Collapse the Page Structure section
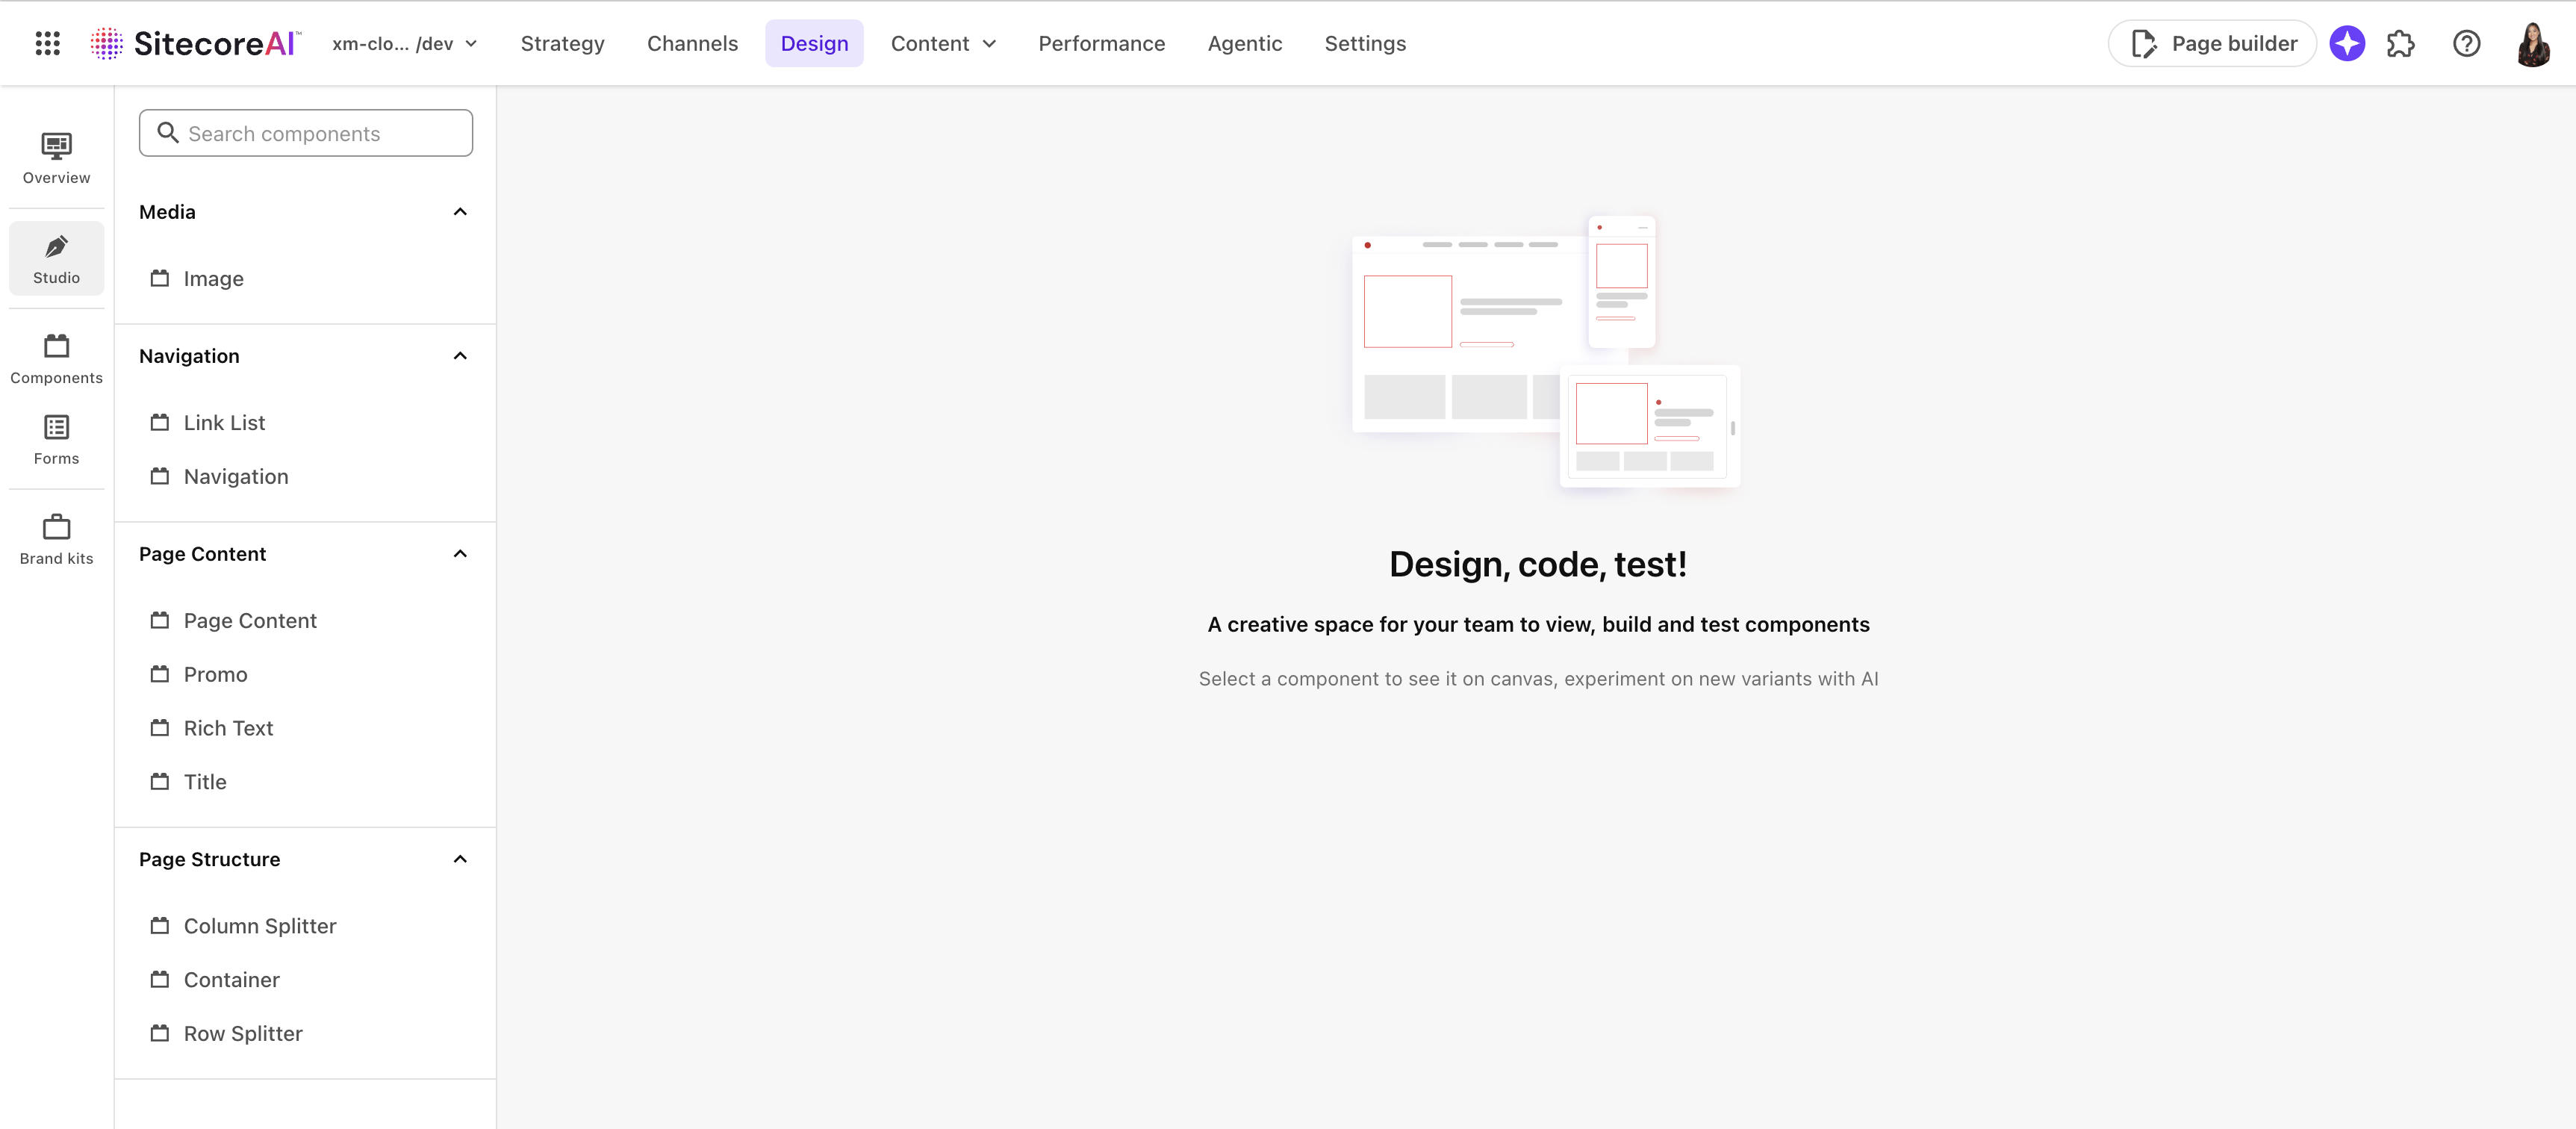The width and height of the screenshot is (2576, 1129). pyautogui.click(x=460, y=858)
